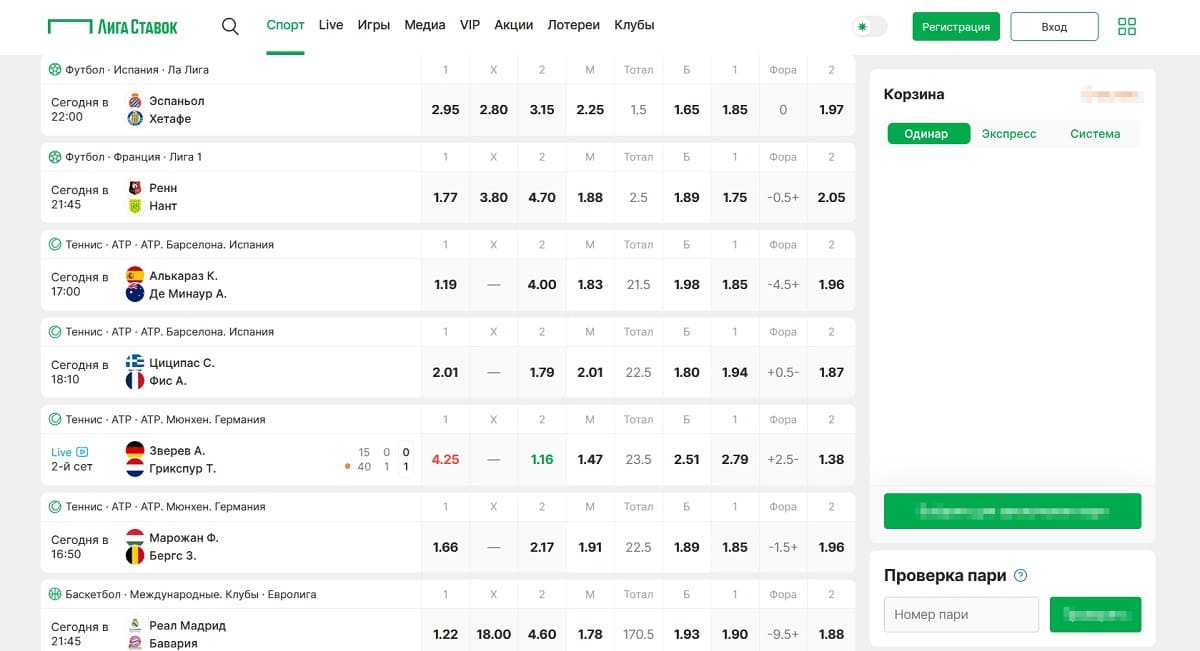
Task: Click the Rennes team crest
Action: 135,188
